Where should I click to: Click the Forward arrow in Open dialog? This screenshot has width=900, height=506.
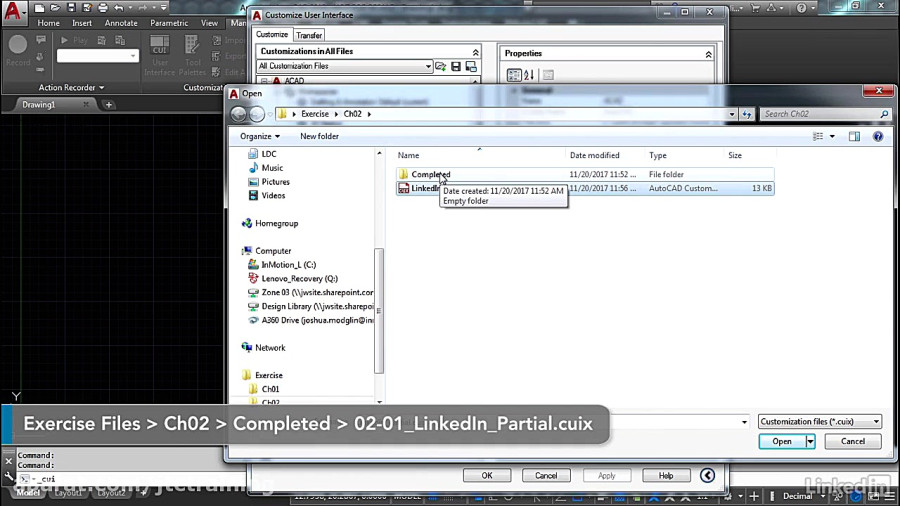click(257, 114)
